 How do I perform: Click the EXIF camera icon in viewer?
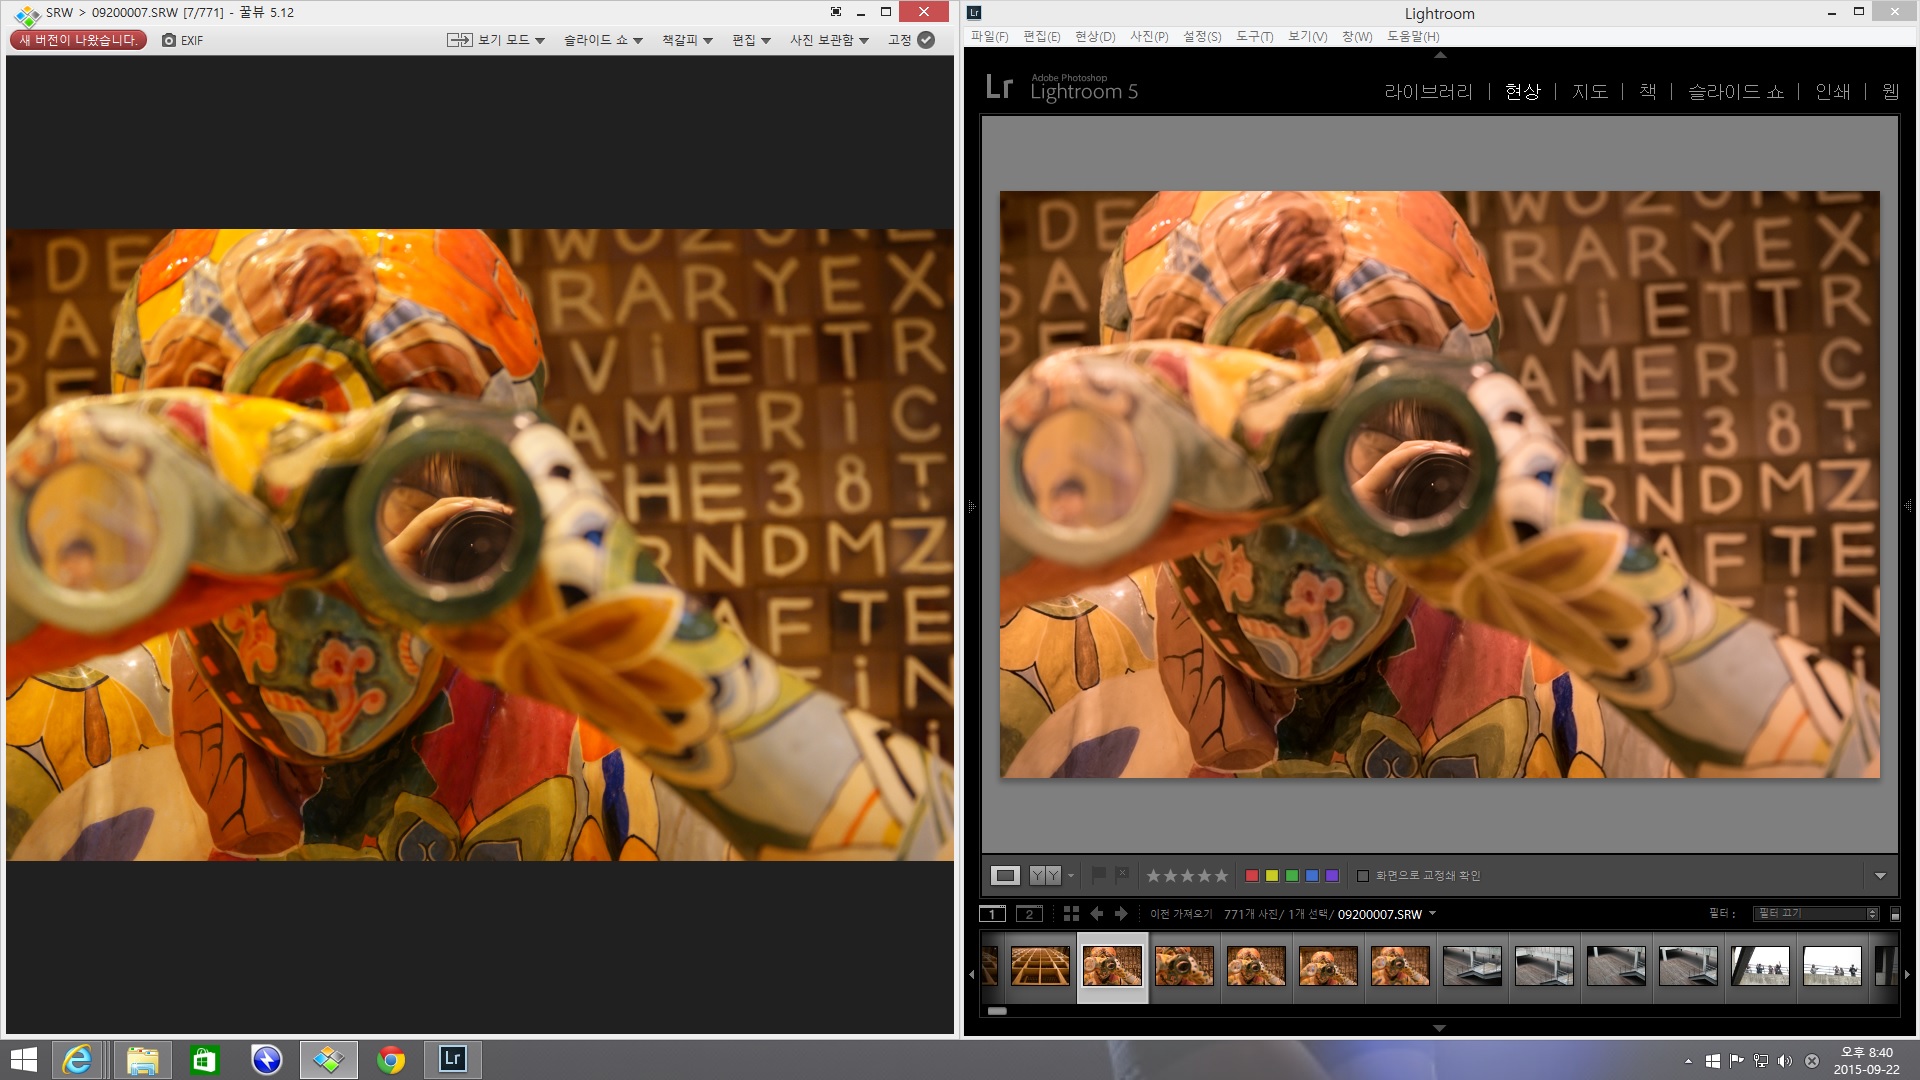[x=169, y=40]
